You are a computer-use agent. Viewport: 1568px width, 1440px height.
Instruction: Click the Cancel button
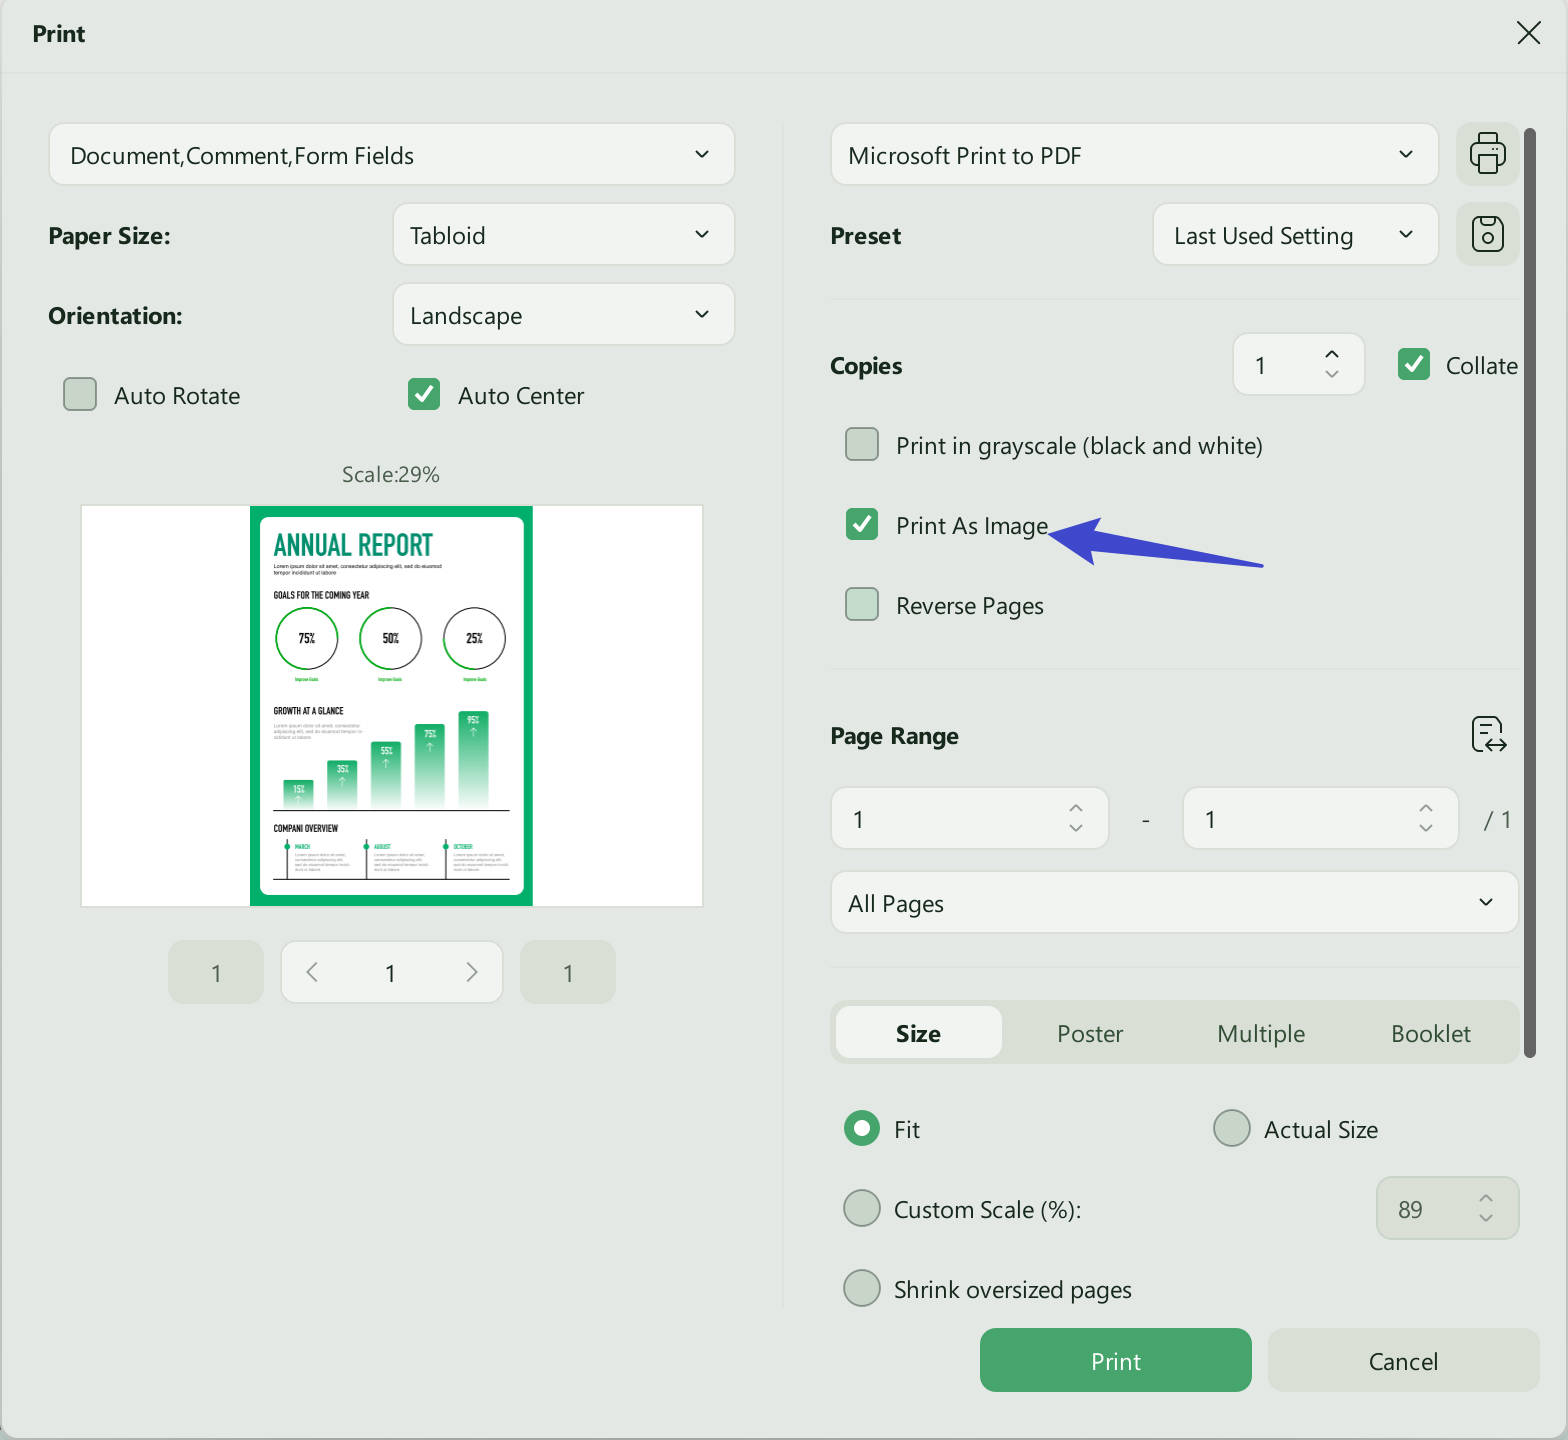pos(1403,1360)
